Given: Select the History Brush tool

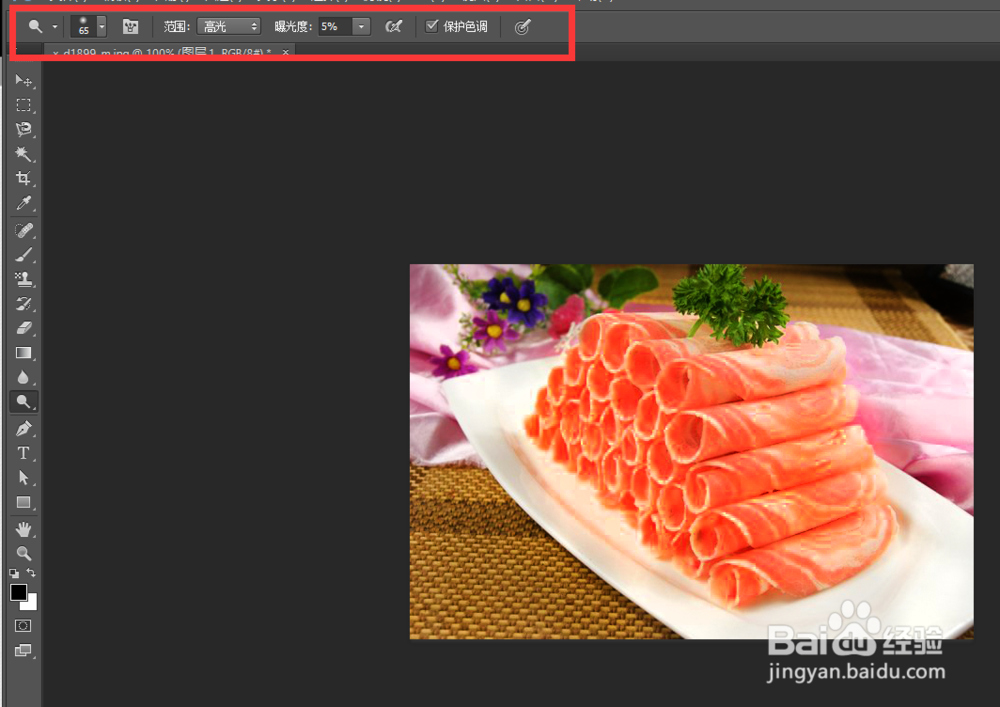Looking at the screenshot, I should point(24,303).
